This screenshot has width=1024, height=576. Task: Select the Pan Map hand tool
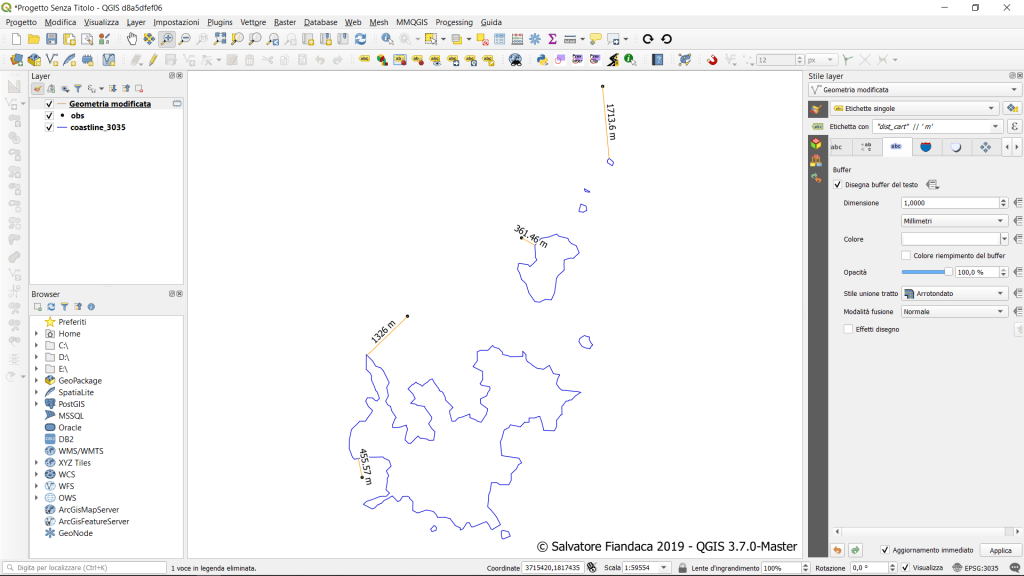click(132, 39)
